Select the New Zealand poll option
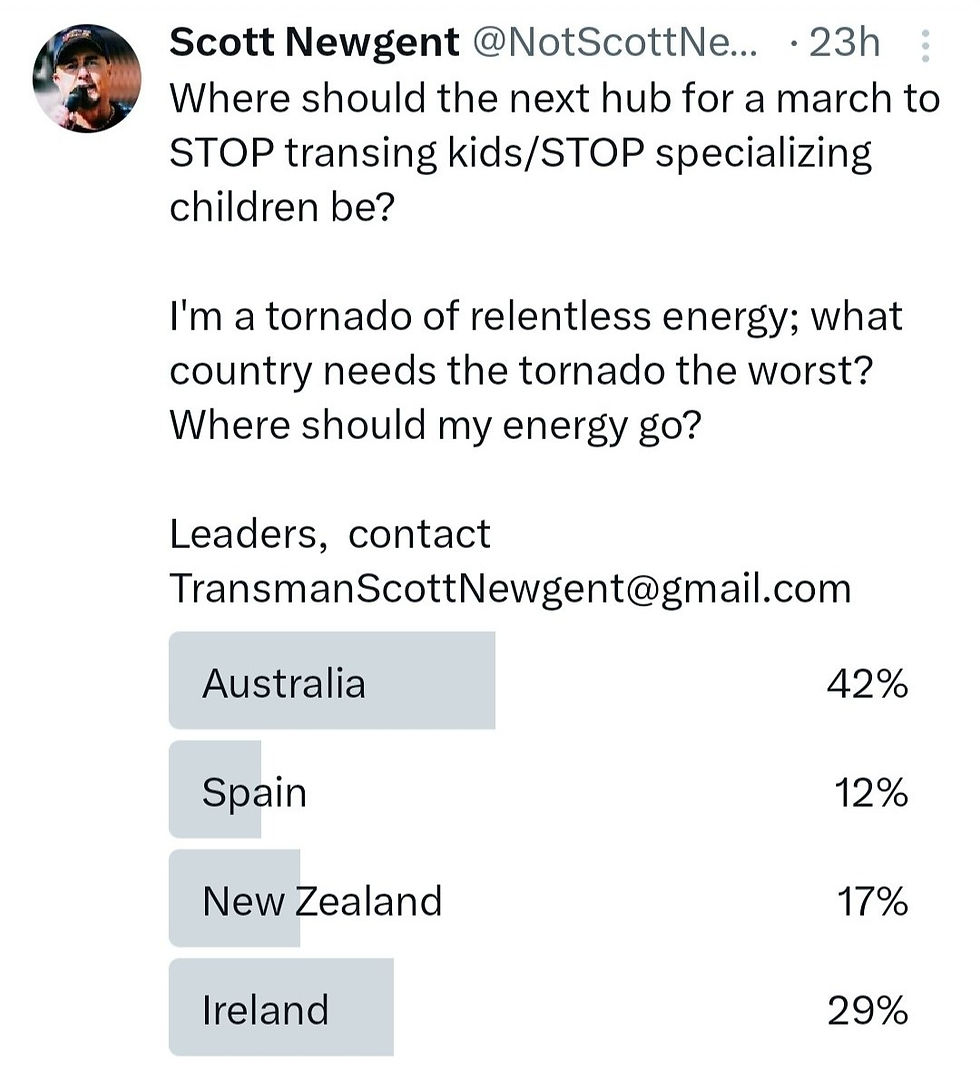This screenshot has height=1071, width=980. coord(538,898)
